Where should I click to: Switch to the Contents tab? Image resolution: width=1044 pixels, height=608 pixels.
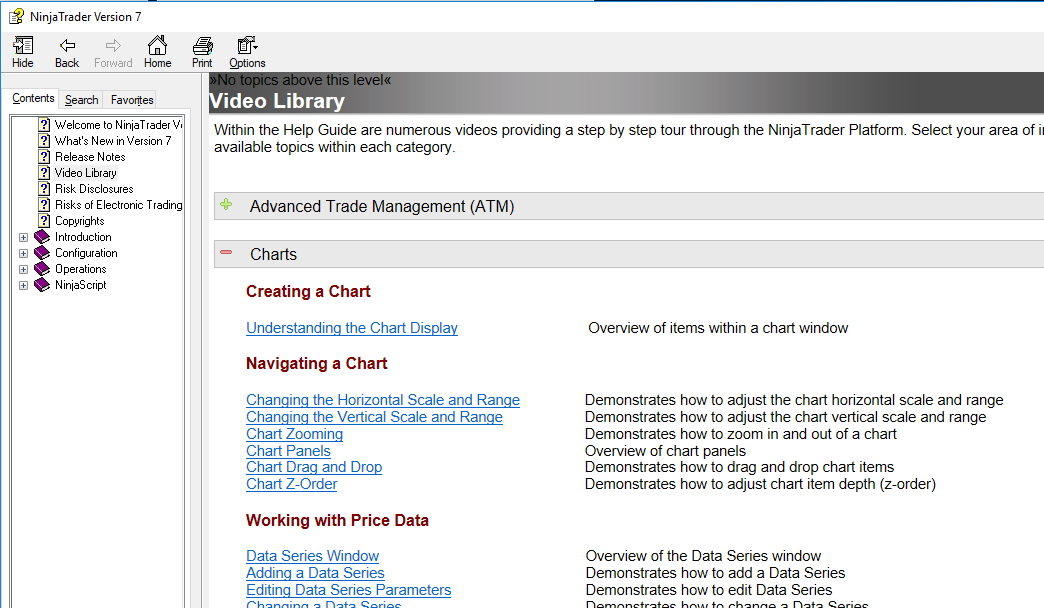click(x=33, y=99)
